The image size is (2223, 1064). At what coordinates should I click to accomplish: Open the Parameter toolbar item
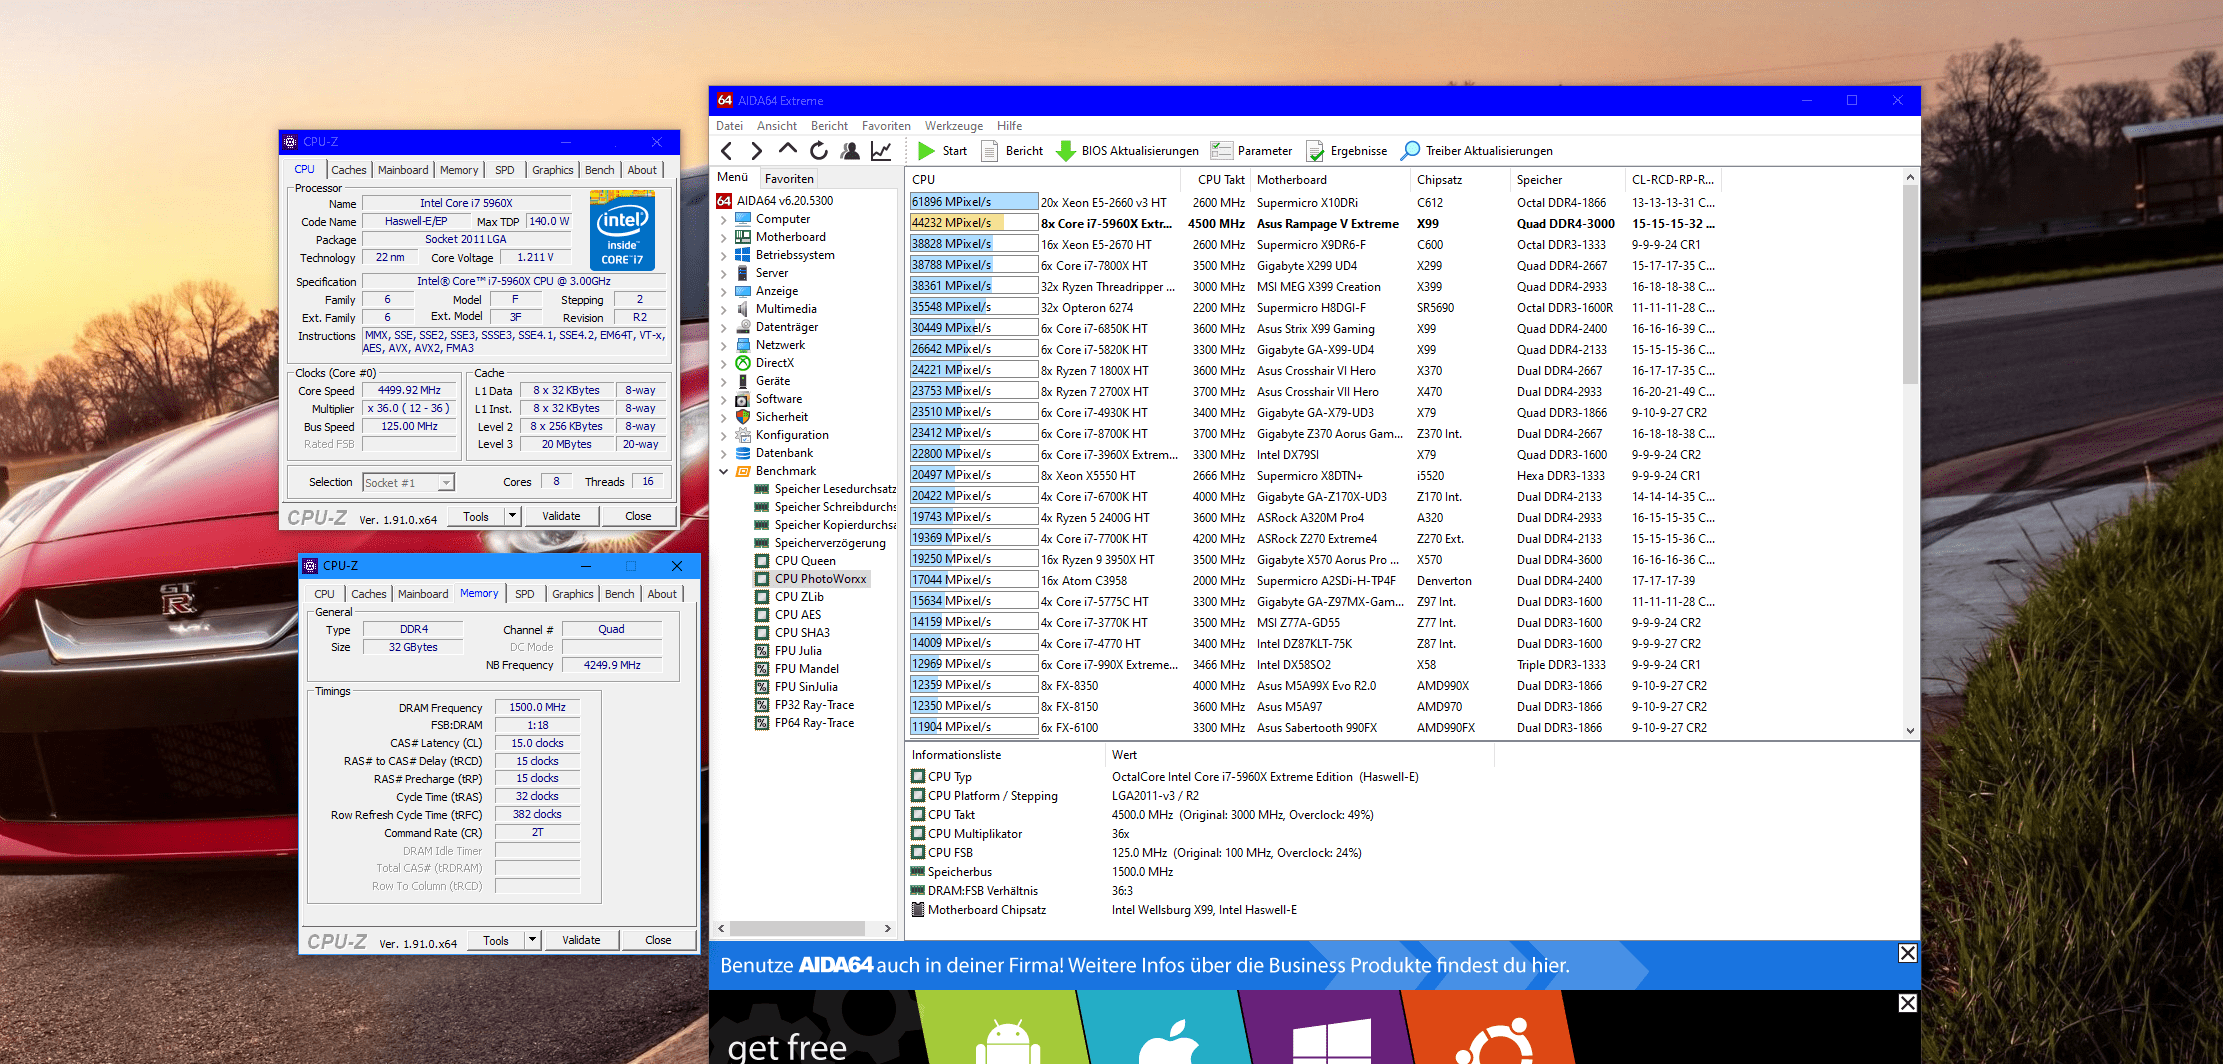click(x=1251, y=151)
